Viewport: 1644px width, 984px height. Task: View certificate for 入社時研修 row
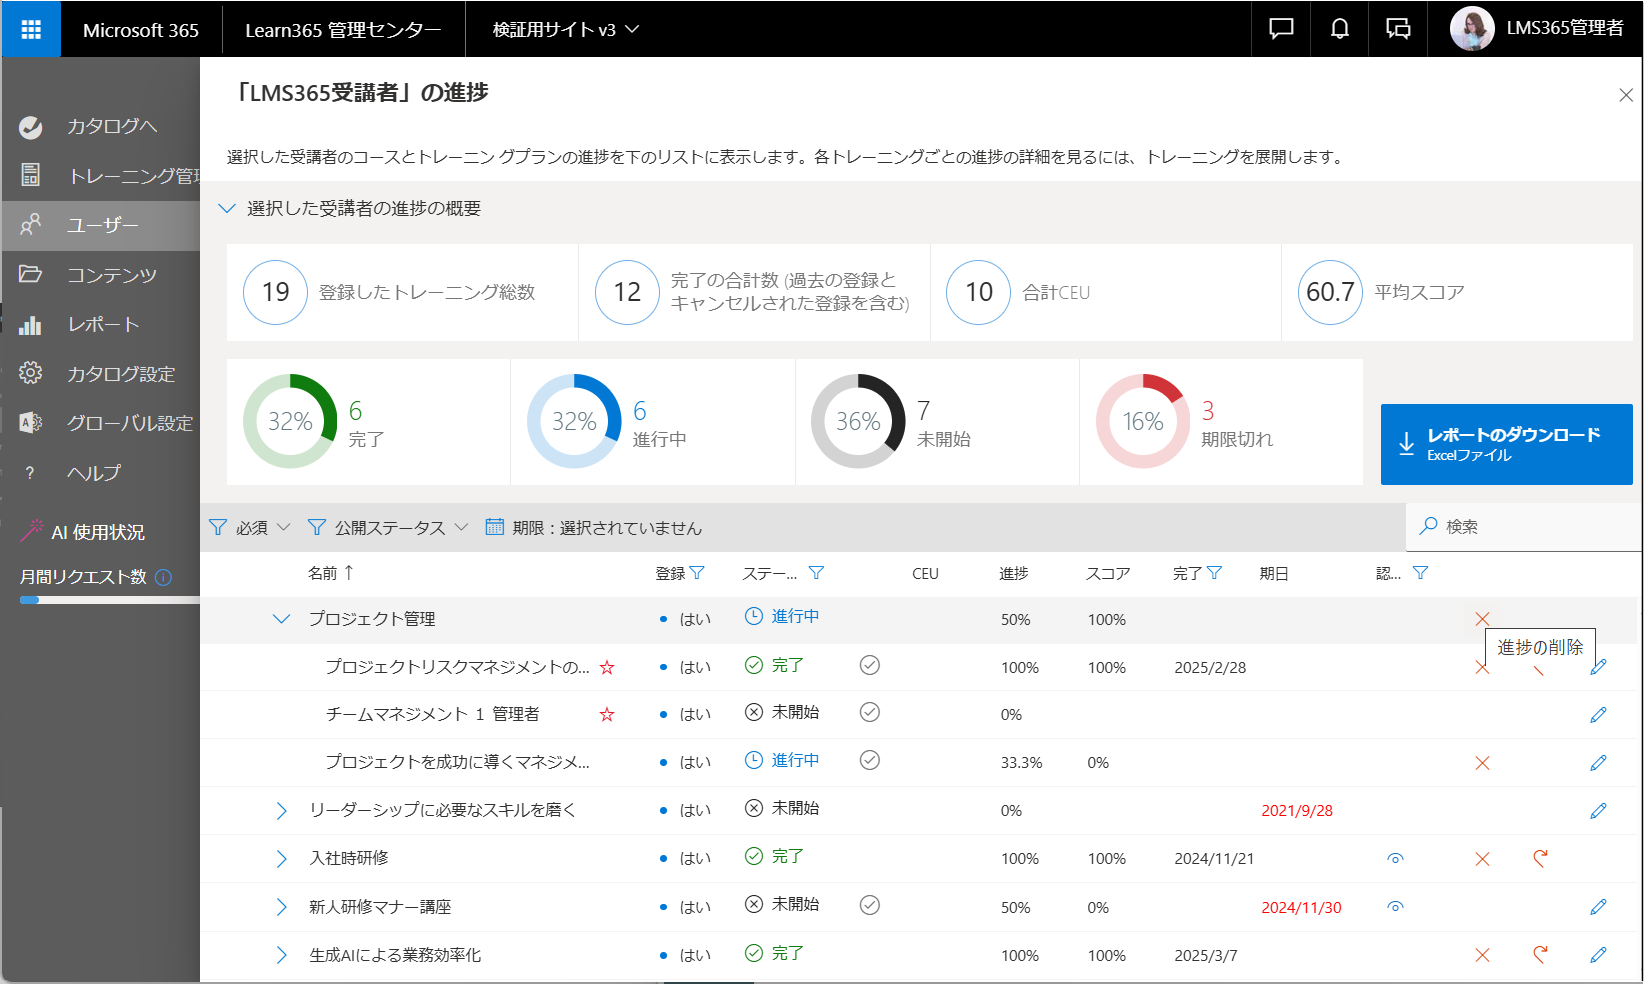click(1396, 859)
